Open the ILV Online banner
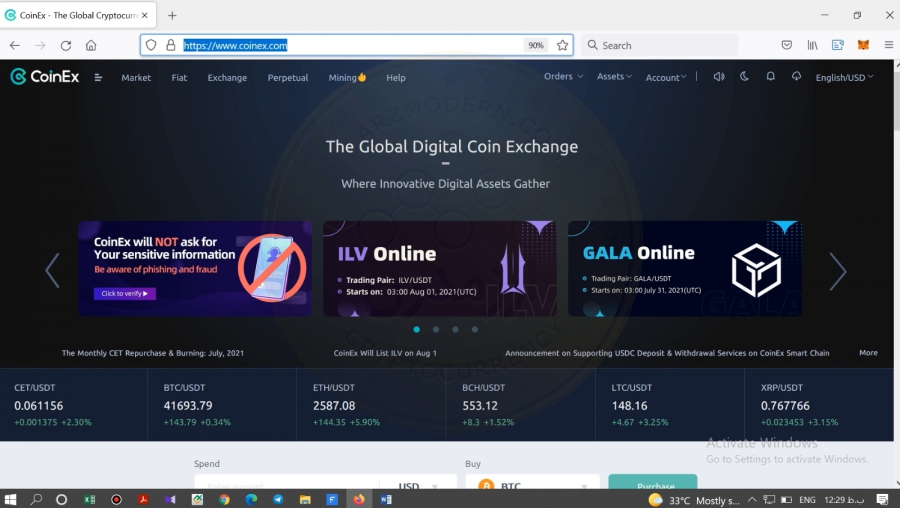The width and height of the screenshot is (900, 508). [x=440, y=268]
